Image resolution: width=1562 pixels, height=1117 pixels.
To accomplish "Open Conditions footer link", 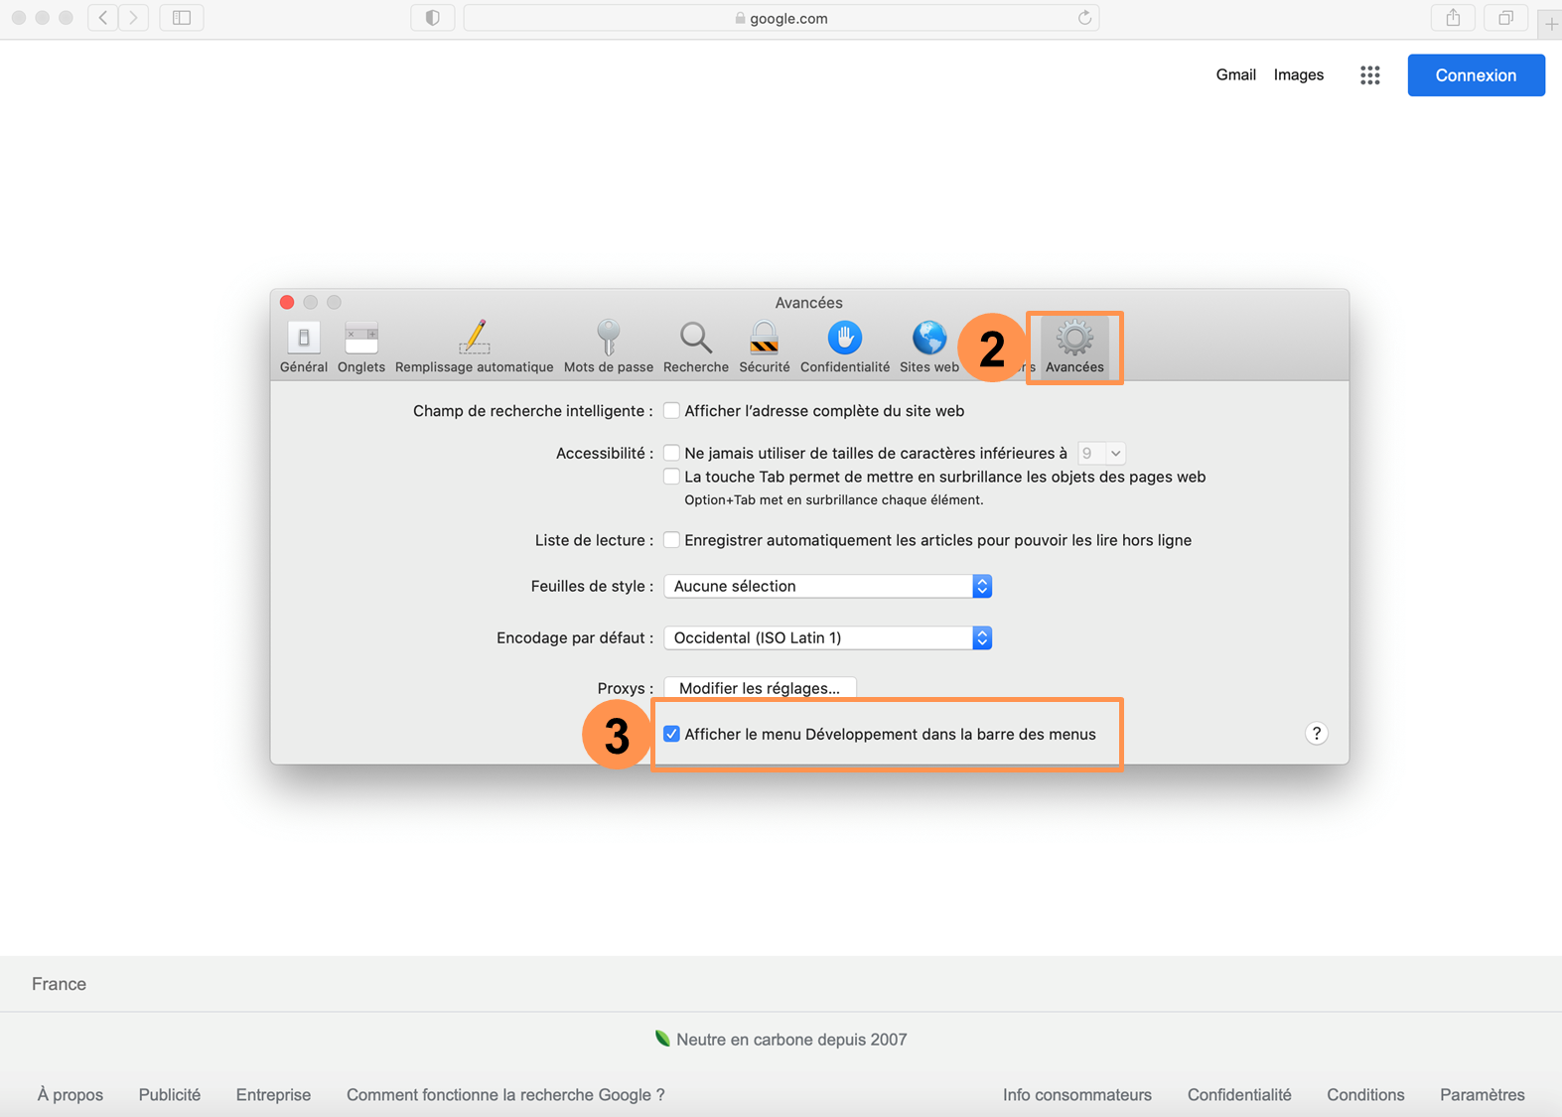I will (x=1365, y=1095).
